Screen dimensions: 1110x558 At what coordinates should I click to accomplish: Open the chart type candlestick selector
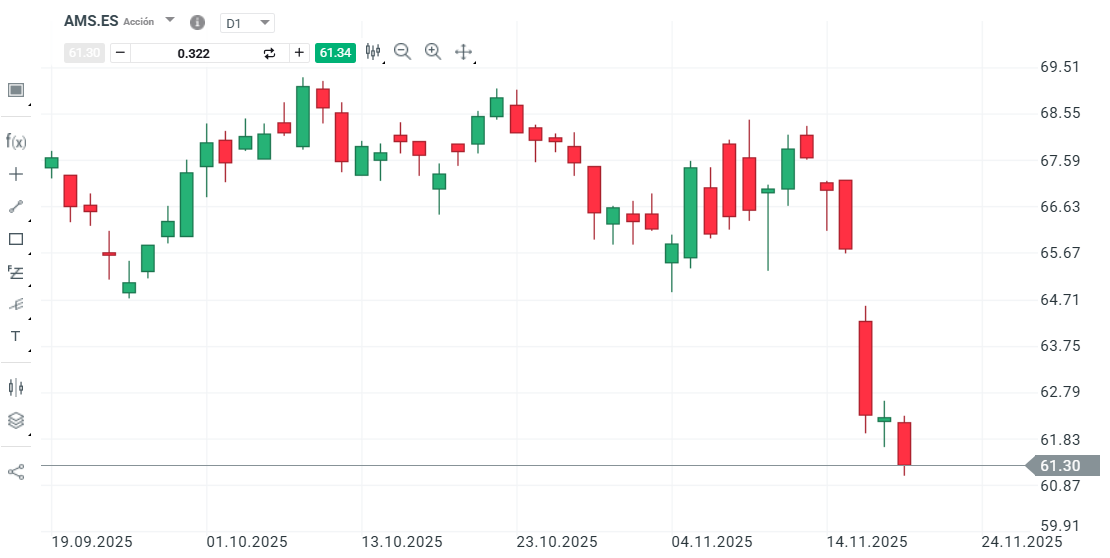[x=374, y=52]
